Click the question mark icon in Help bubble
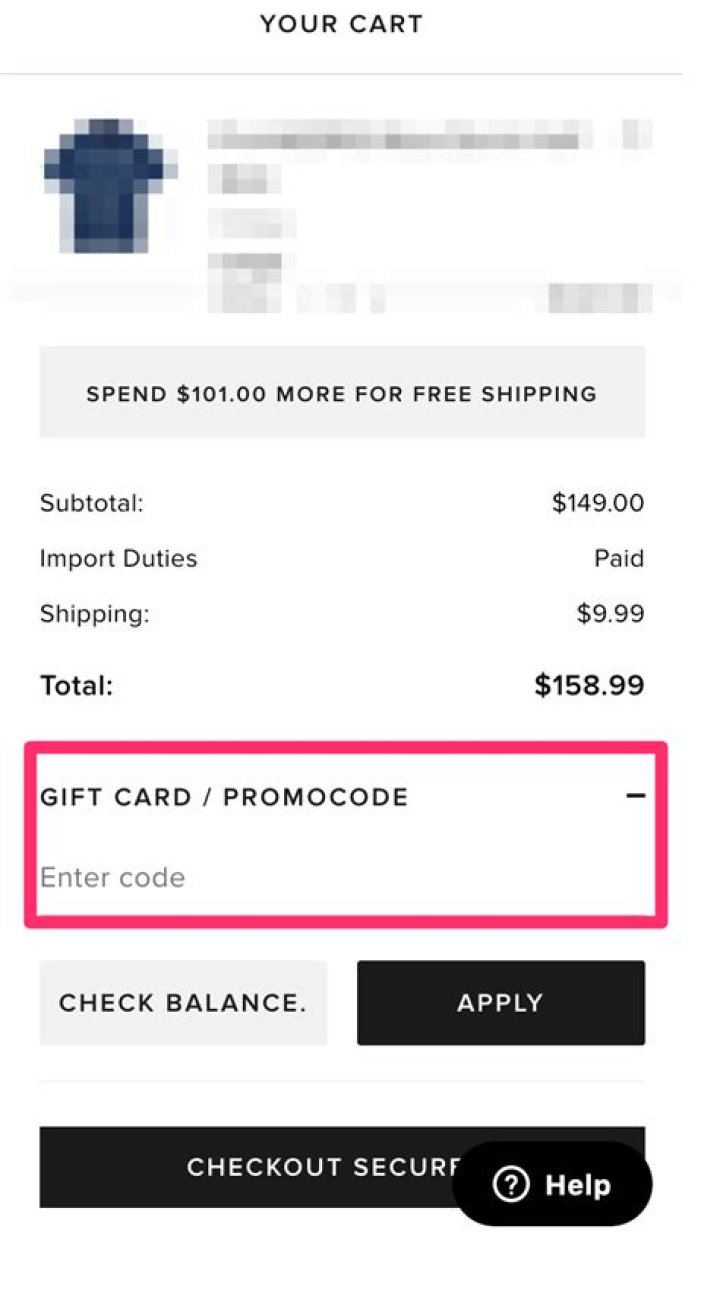The image size is (720, 1290). coord(511,1184)
